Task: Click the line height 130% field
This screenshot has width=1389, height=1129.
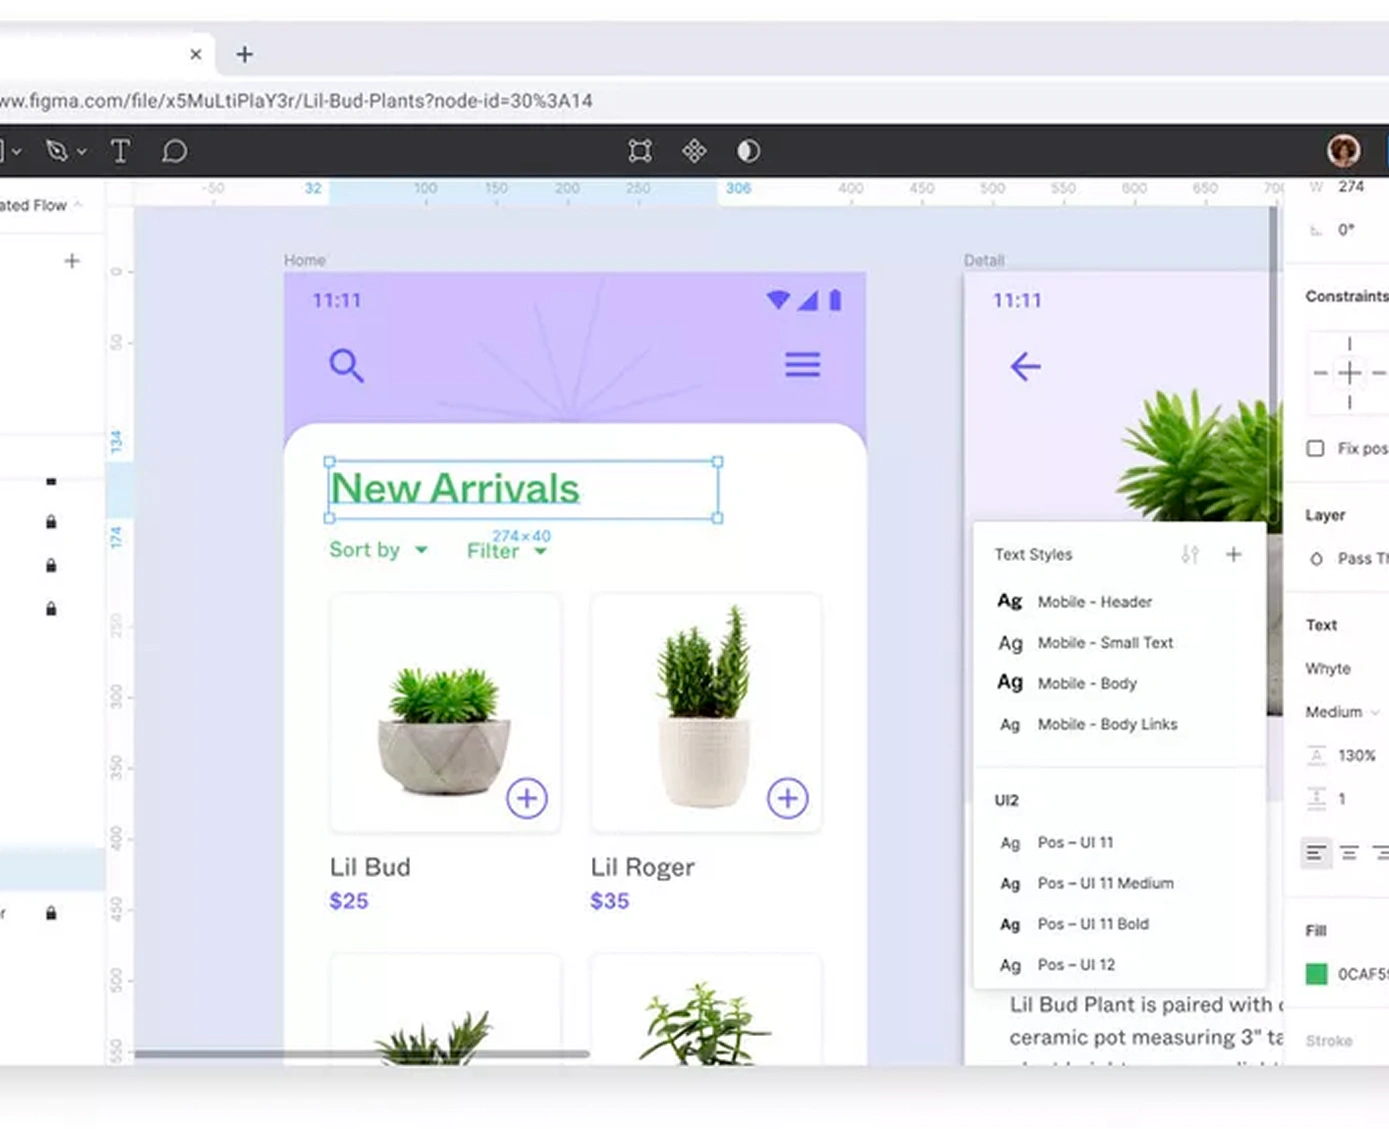Action: point(1357,755)
